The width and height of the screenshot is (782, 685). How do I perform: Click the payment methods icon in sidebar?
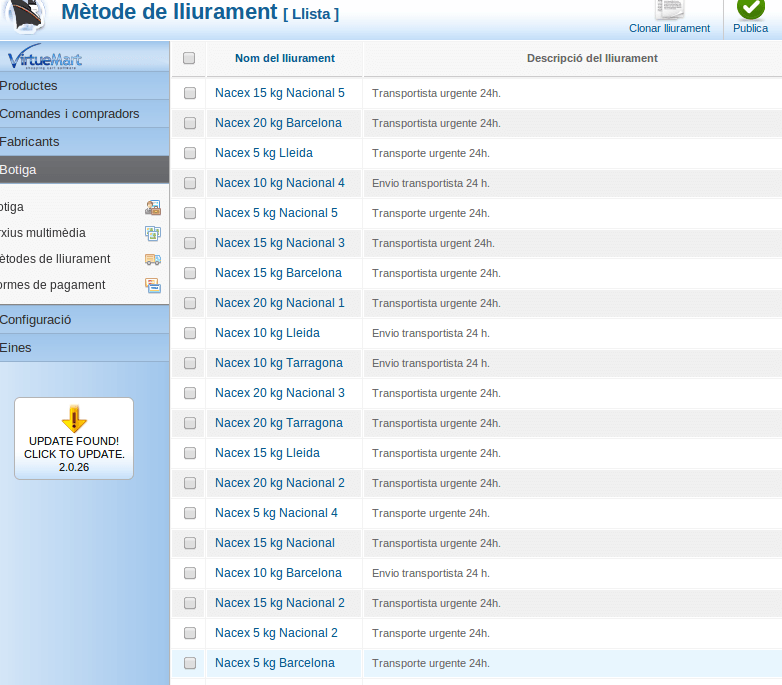click(153, 285)
